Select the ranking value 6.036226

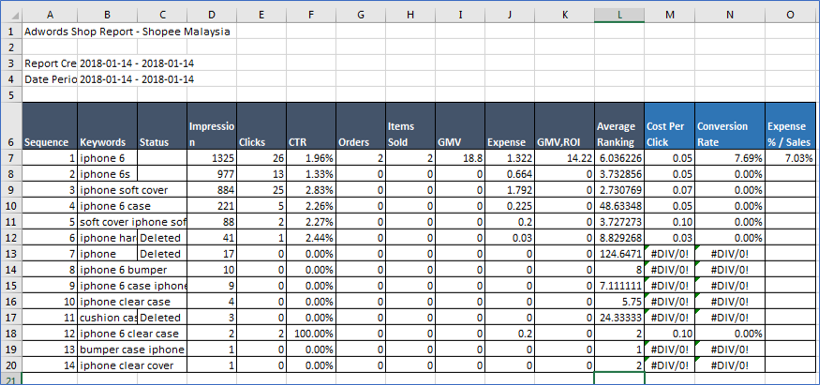point(619,158)
